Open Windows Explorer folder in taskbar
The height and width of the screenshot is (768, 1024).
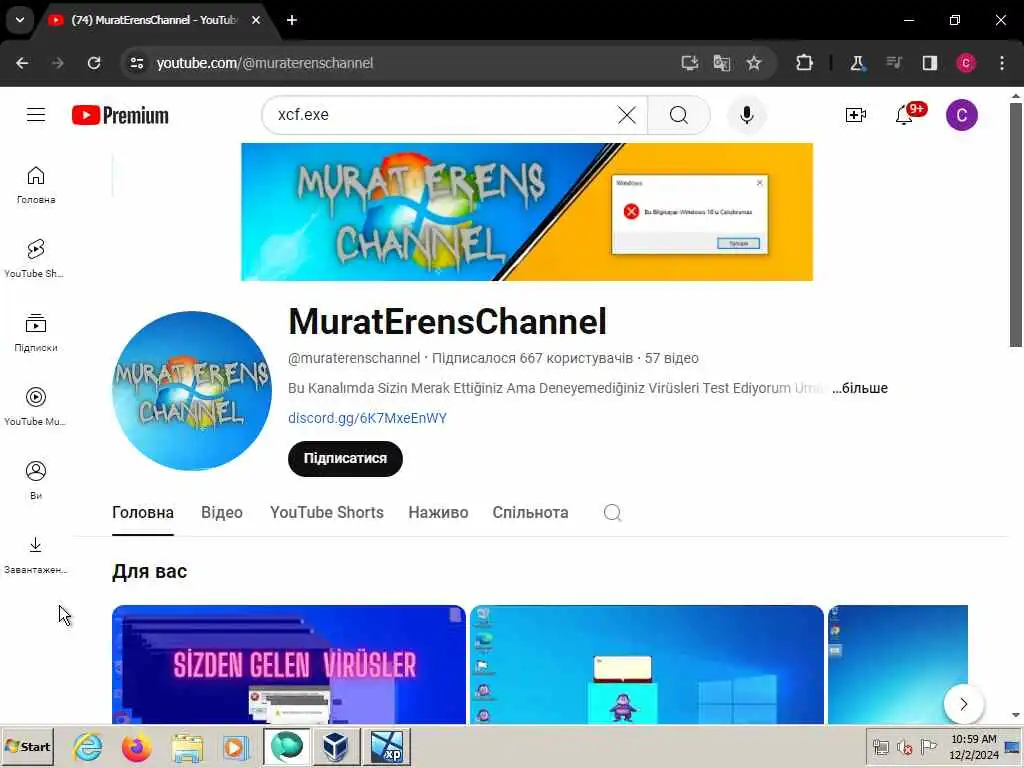(x=187, y=747)
